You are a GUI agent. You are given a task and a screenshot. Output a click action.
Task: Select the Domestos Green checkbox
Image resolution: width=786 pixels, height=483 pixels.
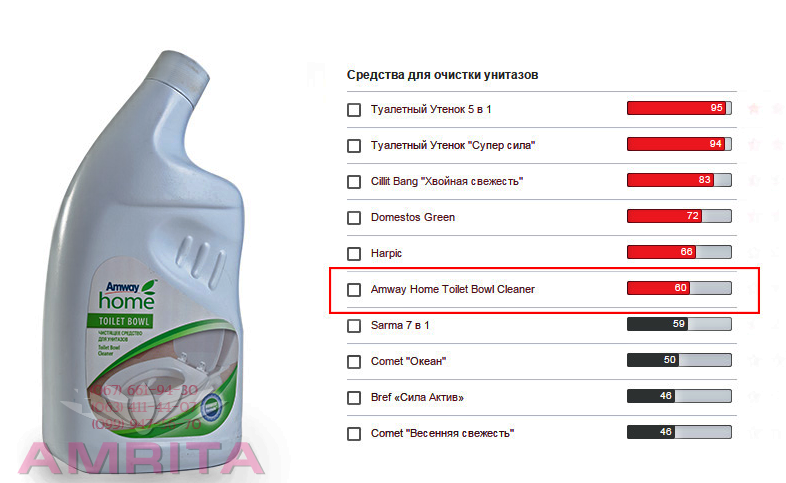354,217
